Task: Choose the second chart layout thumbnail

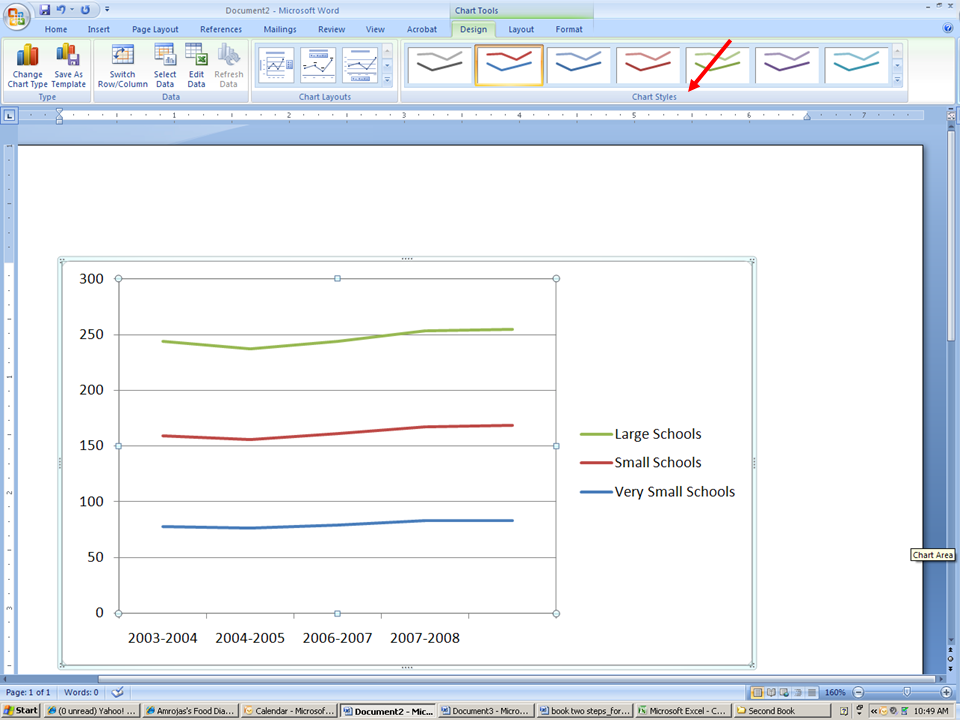Action: point(318,65)
